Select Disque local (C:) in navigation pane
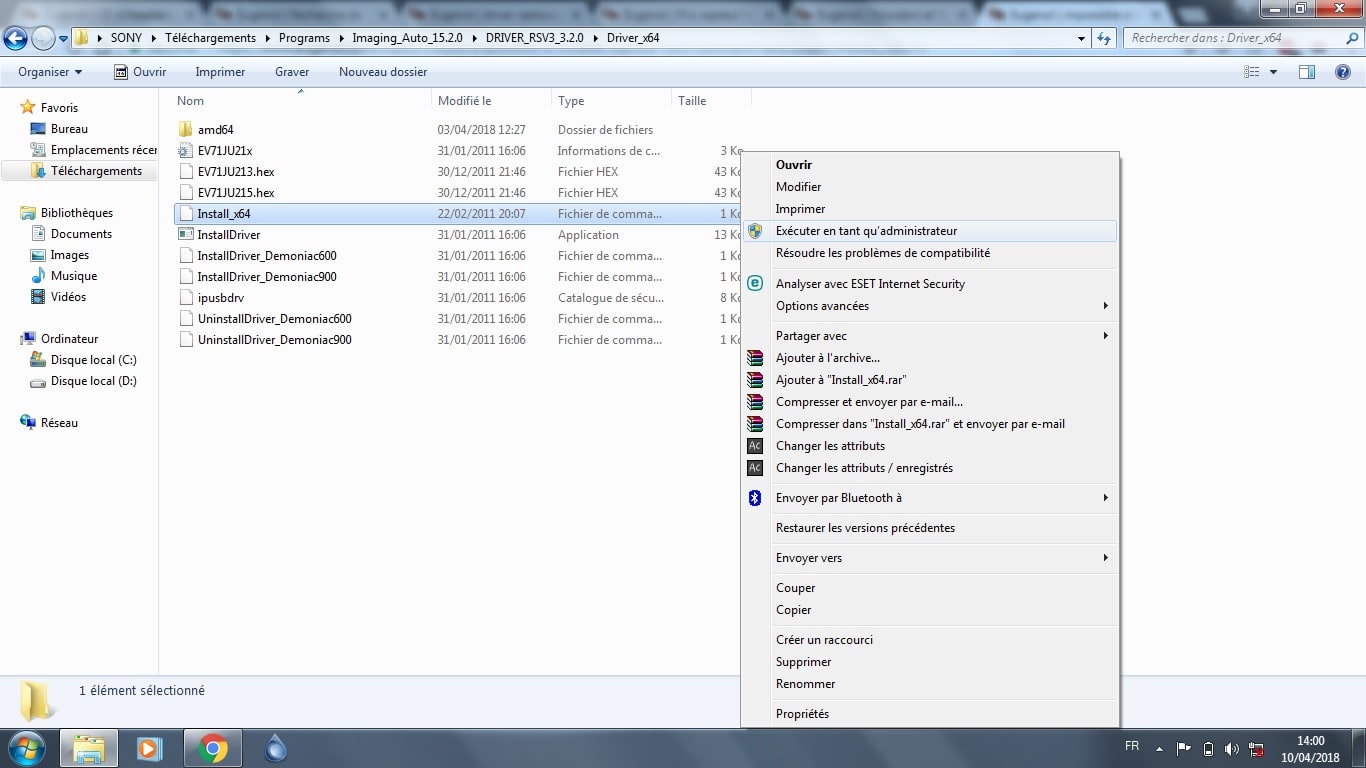The height and width of the screenshot is (768, 1366). [x=93, y=360]
